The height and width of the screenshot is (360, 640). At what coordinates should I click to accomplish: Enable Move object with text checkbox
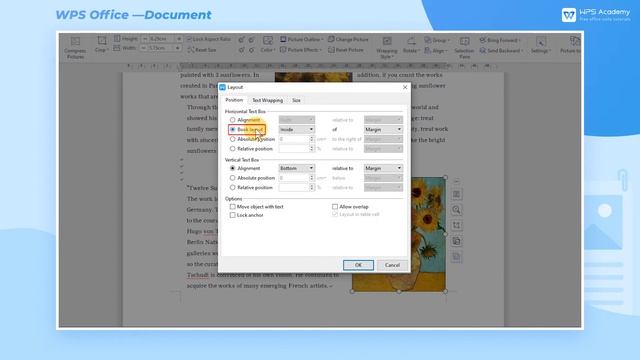[233, 207]
